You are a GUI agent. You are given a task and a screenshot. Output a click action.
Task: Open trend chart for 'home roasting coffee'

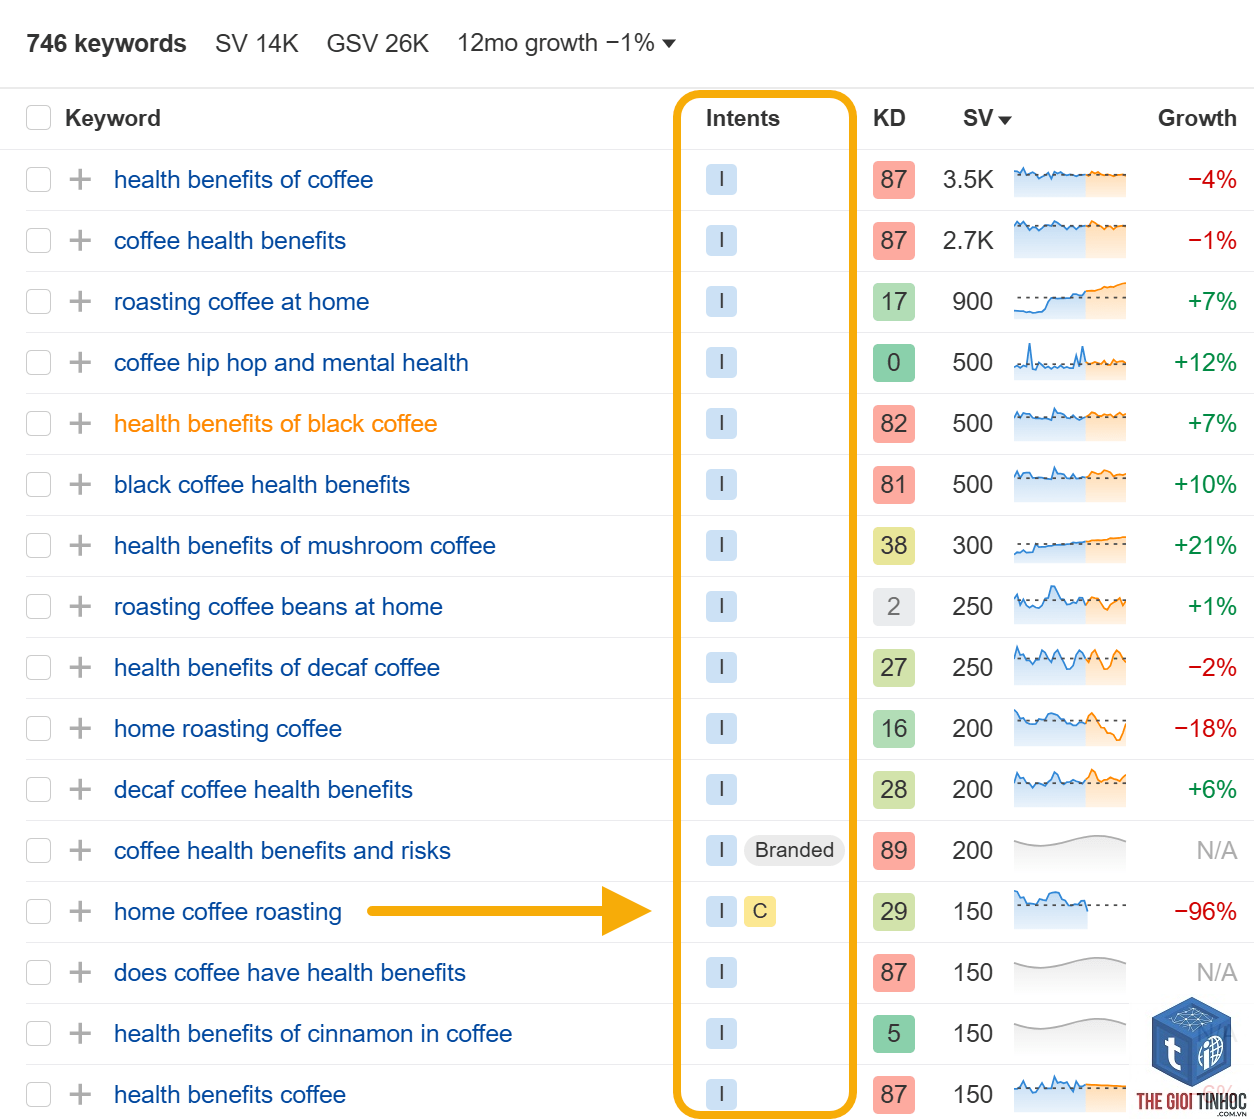[x=1070, y=727]
